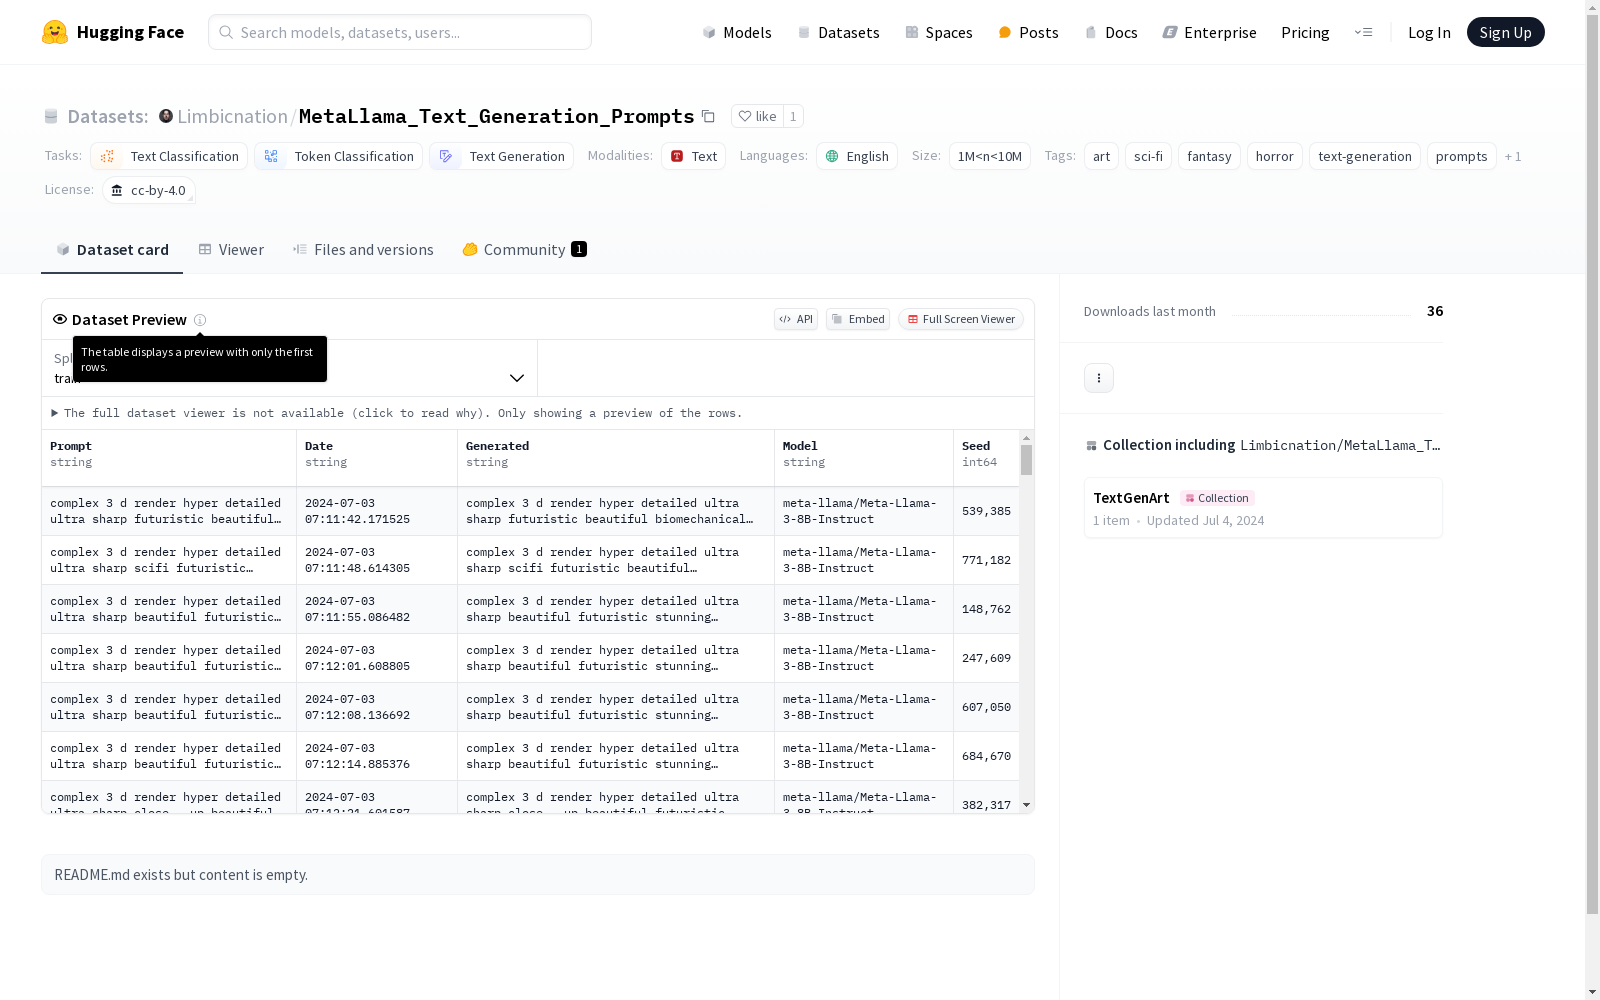Click the table scrollbar down arrow
This screenshot has width=1600, height=1000.
pyautogui.click(x=1026, y=805)
